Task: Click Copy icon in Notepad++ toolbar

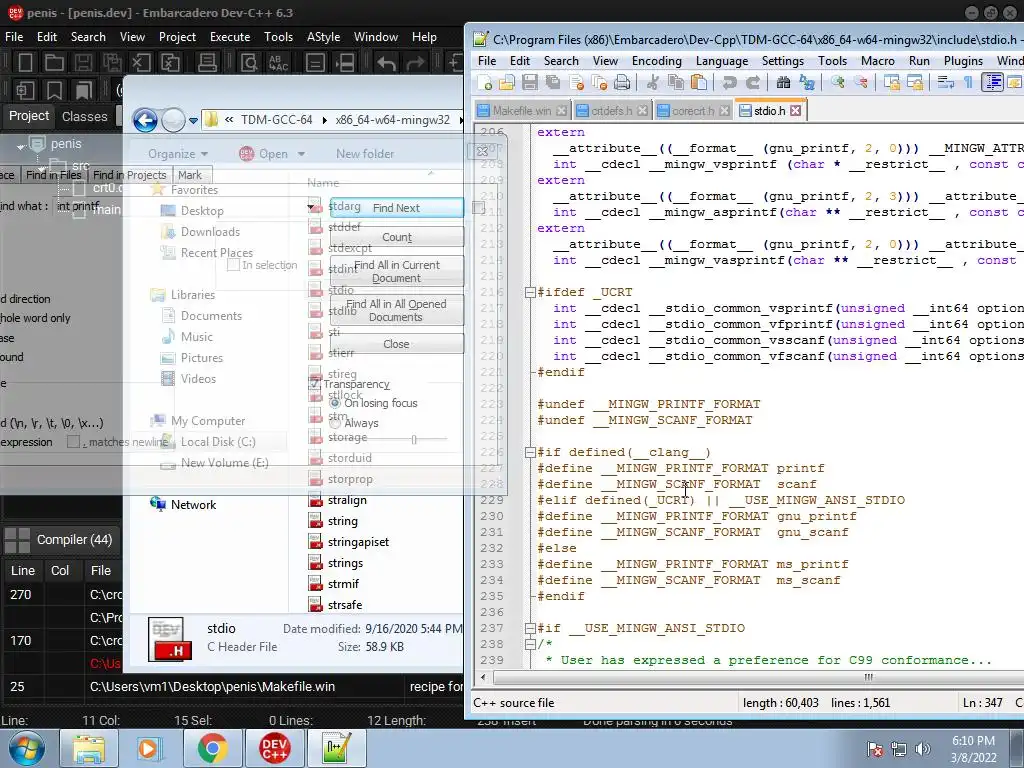Action: point(675,82)
